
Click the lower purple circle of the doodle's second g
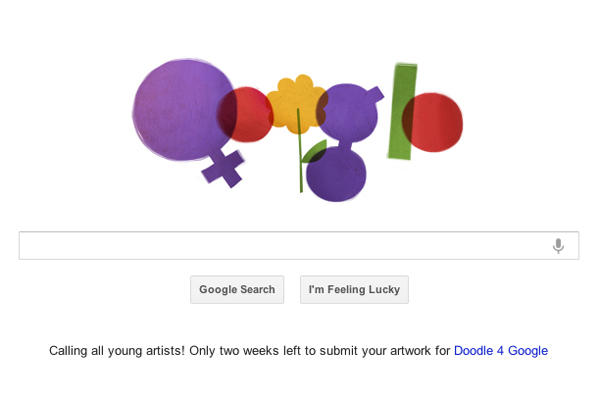[336, 174]
